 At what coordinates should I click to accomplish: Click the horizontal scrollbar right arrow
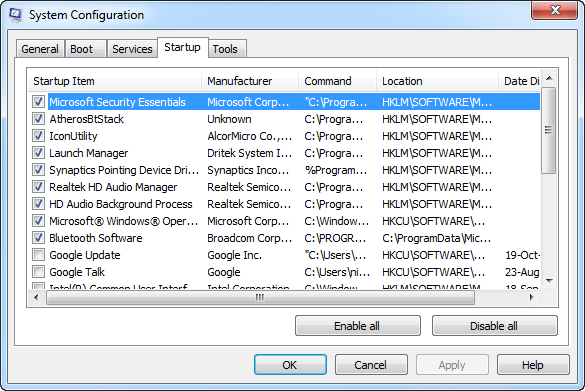point(531,297)
